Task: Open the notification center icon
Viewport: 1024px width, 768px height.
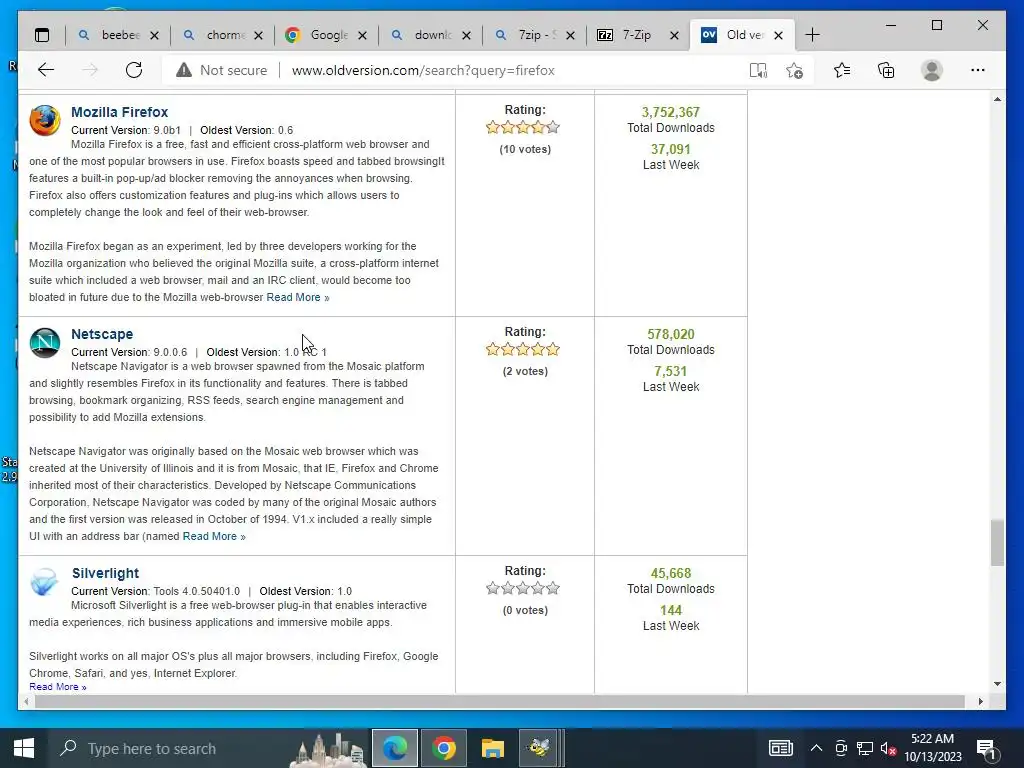Action: [x=987, y=750]
